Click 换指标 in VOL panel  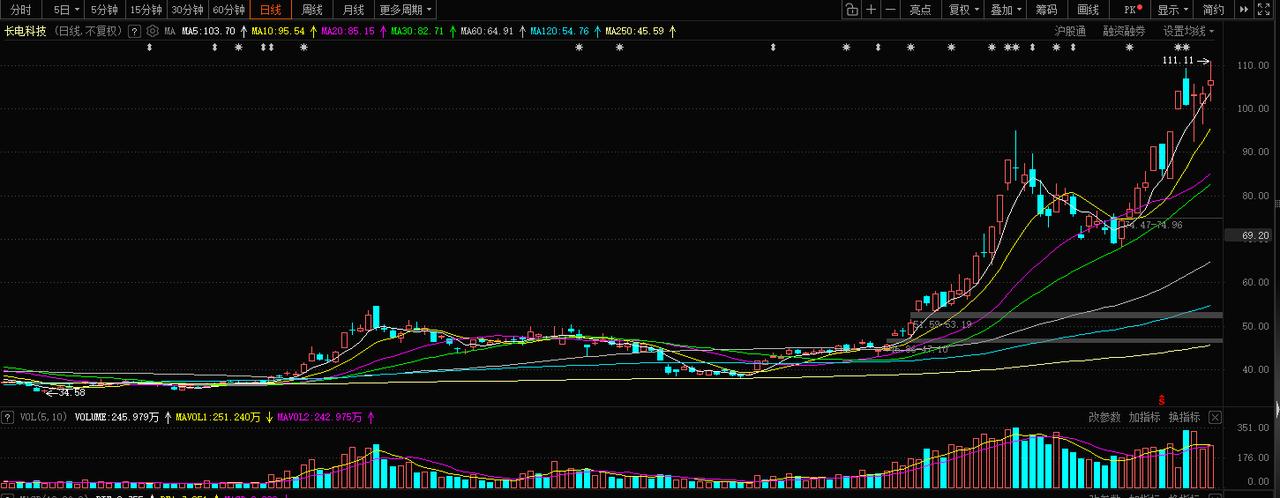tap(1184, 417)
